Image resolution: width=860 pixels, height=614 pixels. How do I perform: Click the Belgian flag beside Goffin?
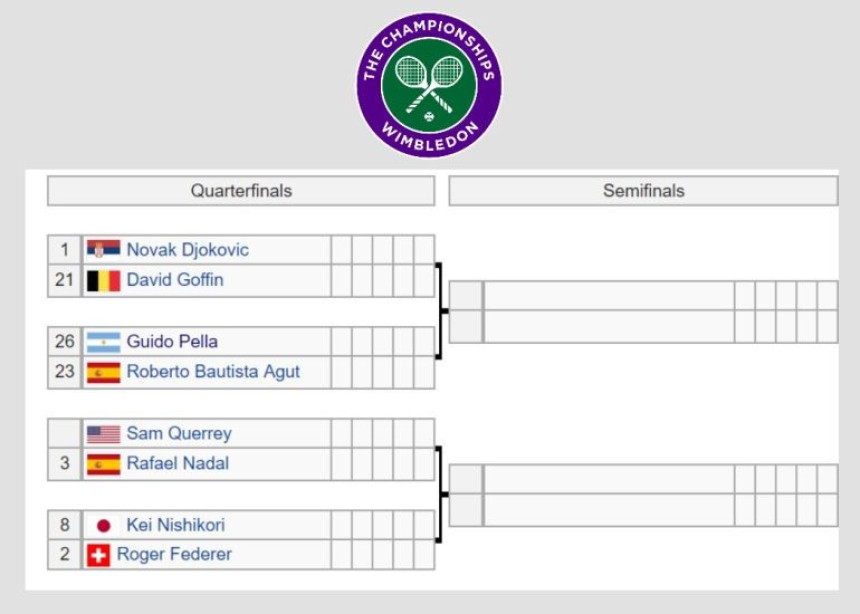click(104, 280)
